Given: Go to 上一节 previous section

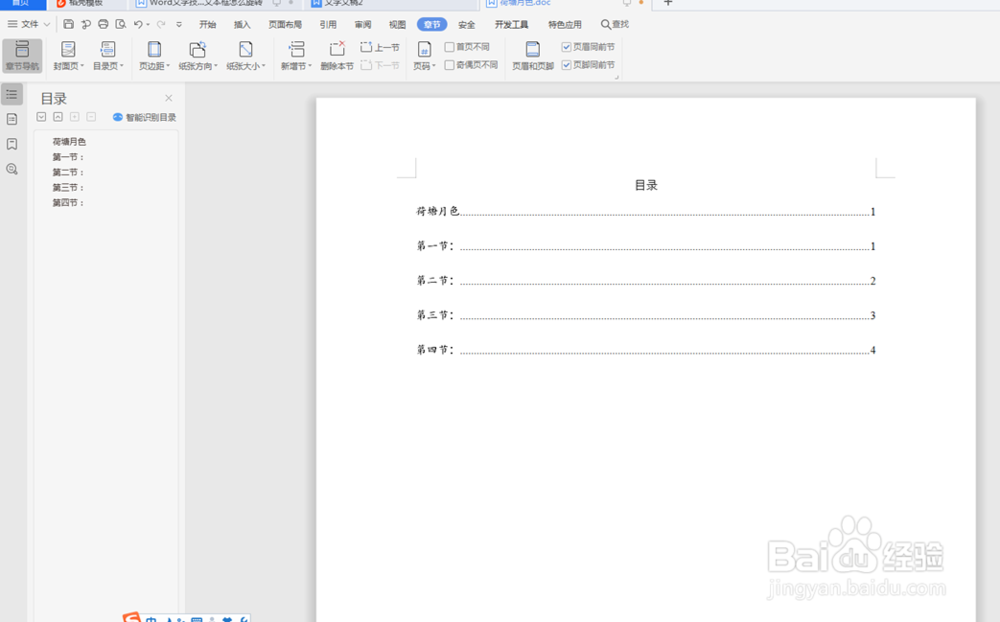Looking at the screenshot, I should click(x=380, y=47).
